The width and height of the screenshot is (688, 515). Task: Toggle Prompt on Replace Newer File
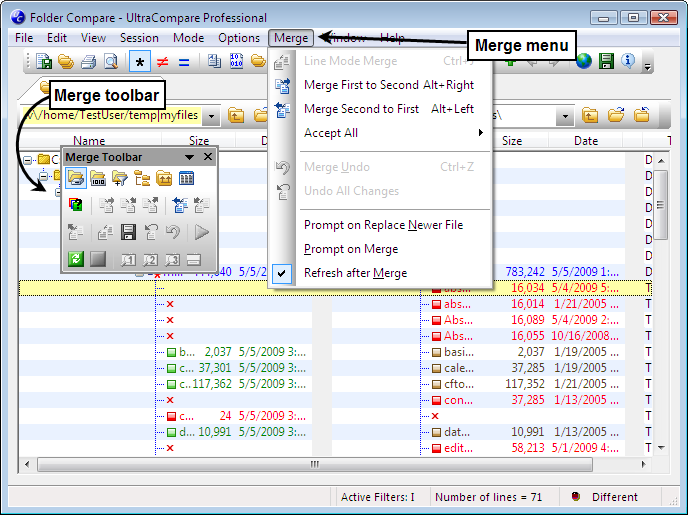(380, 225)
